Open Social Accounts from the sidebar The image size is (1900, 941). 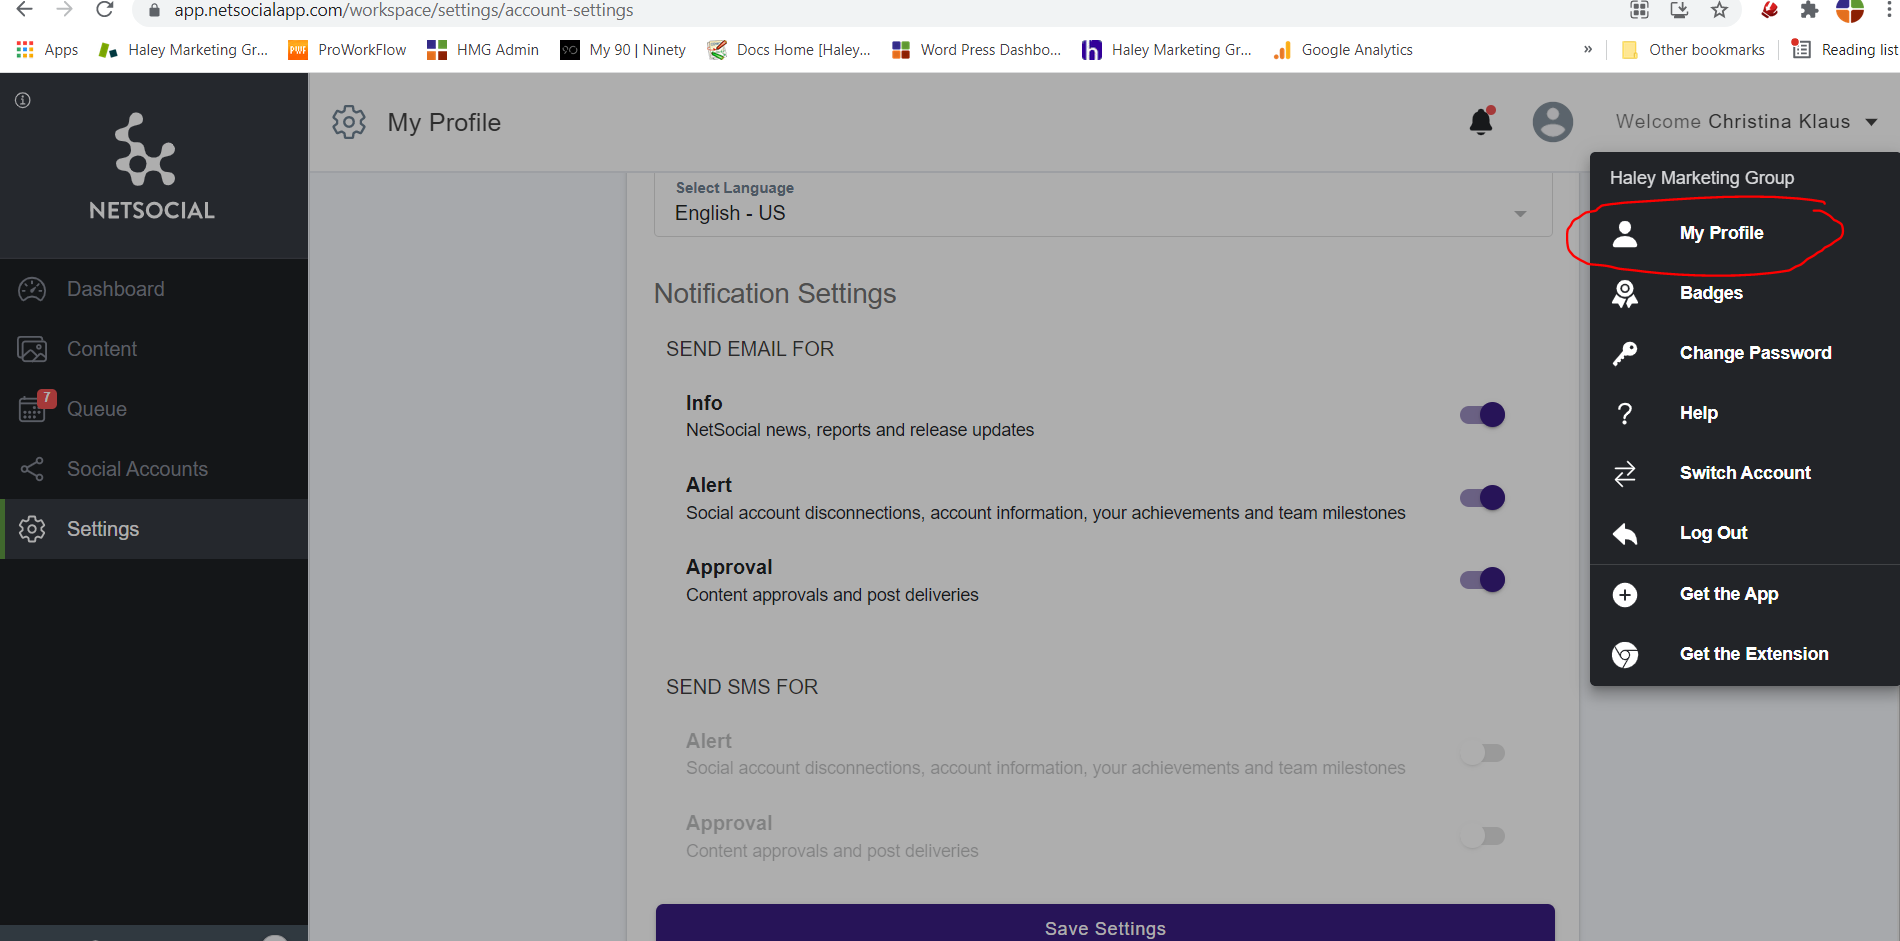154,469
